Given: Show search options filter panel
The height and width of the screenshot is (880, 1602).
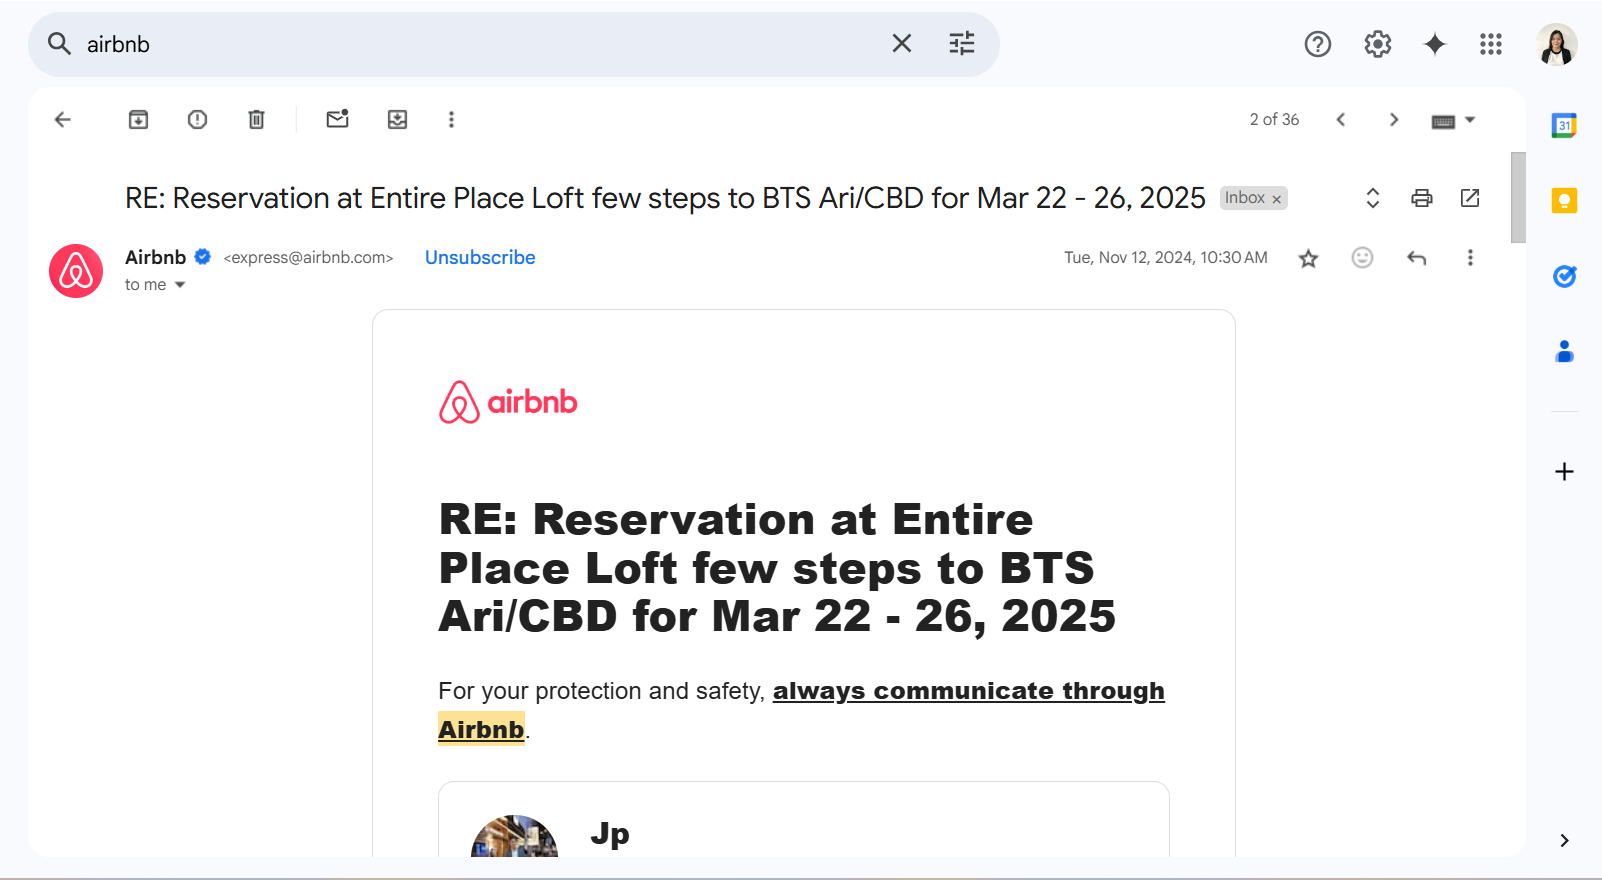Looking at the screenshot, I should tap(961, 44).
